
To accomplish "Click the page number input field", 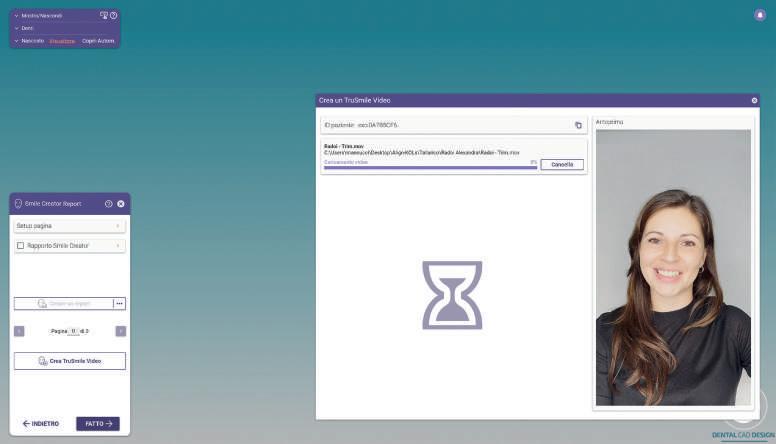I will pos(73,331).
